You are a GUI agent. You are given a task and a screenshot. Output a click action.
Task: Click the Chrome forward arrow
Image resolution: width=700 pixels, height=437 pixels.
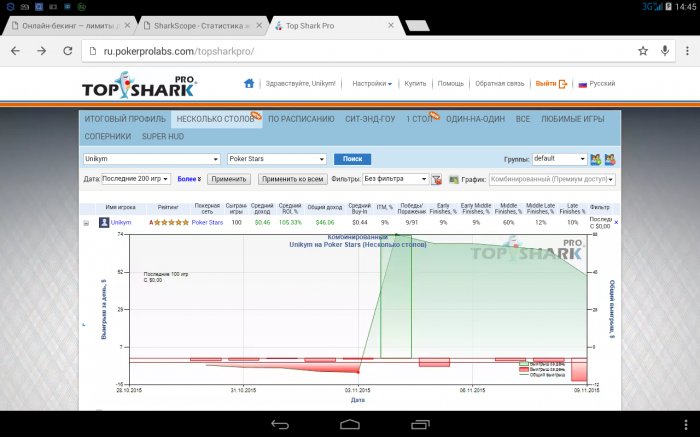pos(42,51)
